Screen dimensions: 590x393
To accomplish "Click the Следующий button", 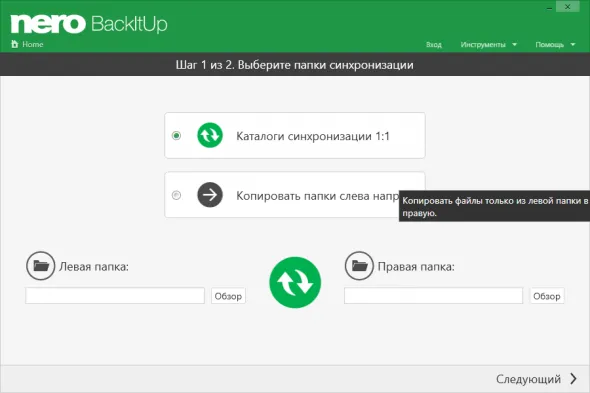I will pyautogui.click(x=536, y=379).
